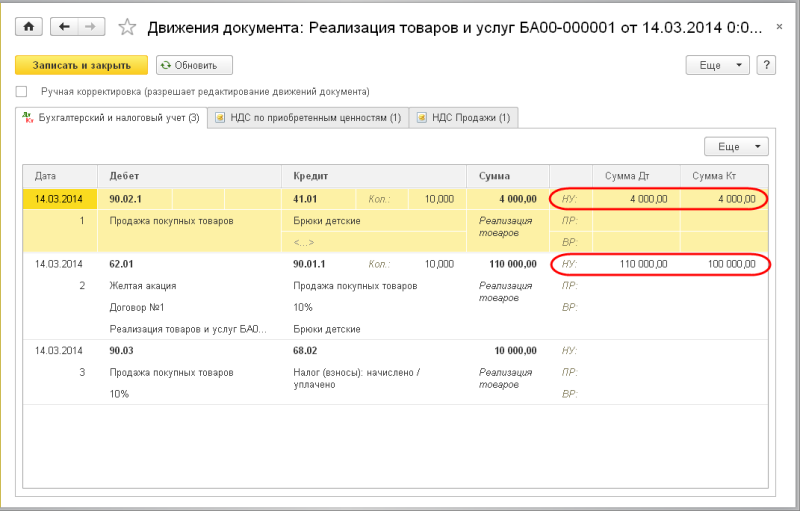Viewport: 800px width, 511px height.
Task: Open the top Еще dropdown menu
Action: [x=717, y=65]
